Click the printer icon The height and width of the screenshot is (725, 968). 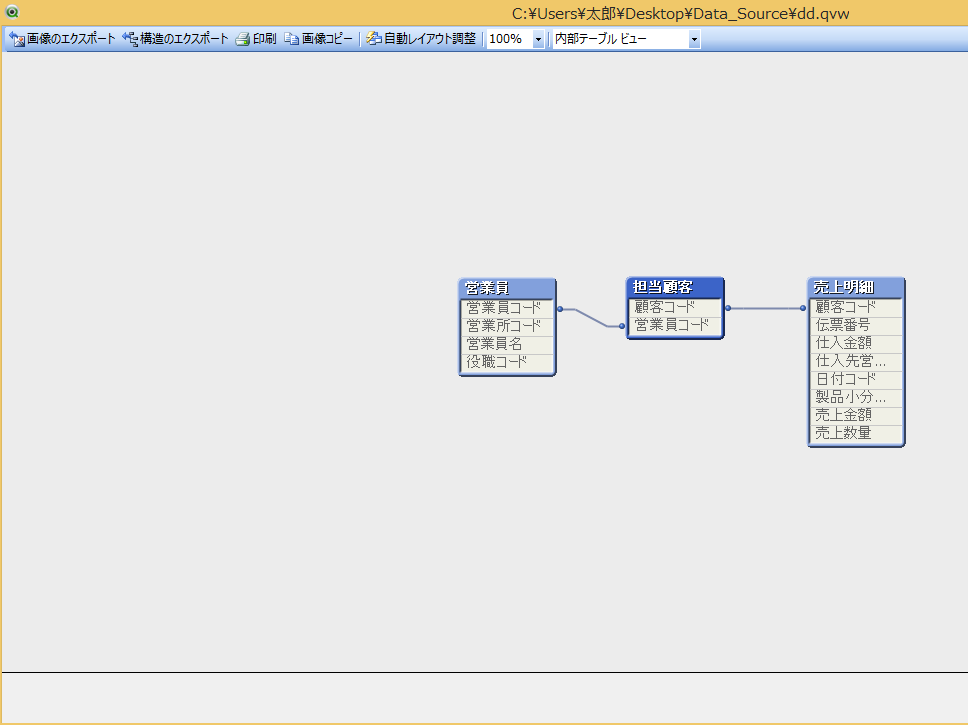(x=243, y=39)
